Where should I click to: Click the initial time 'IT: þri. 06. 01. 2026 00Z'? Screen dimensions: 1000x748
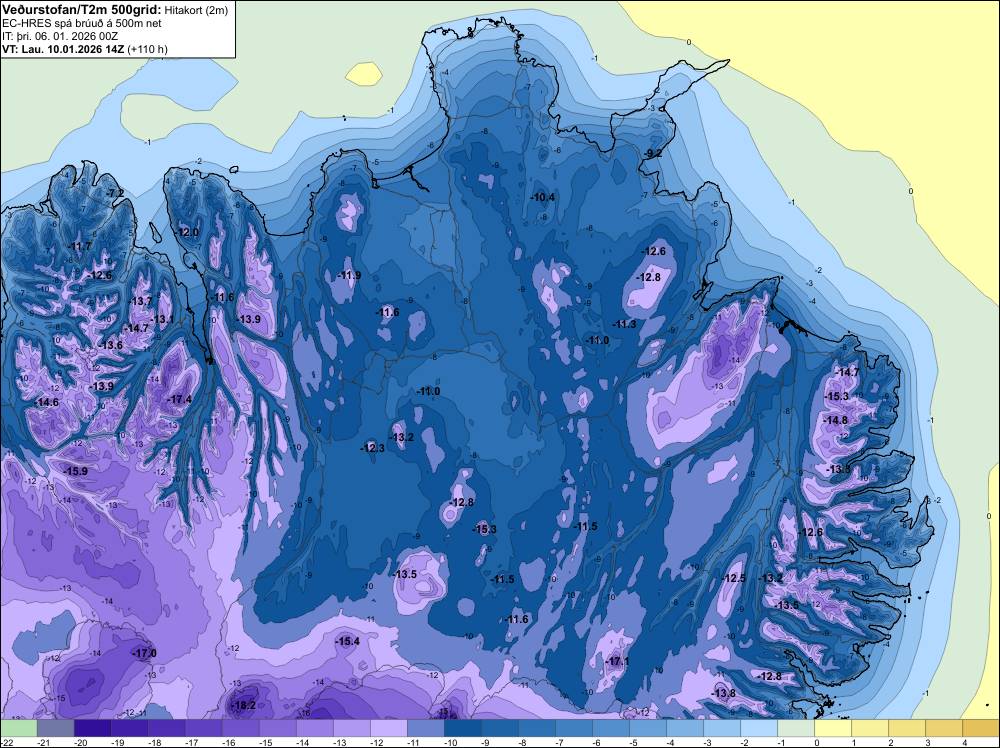60,36
